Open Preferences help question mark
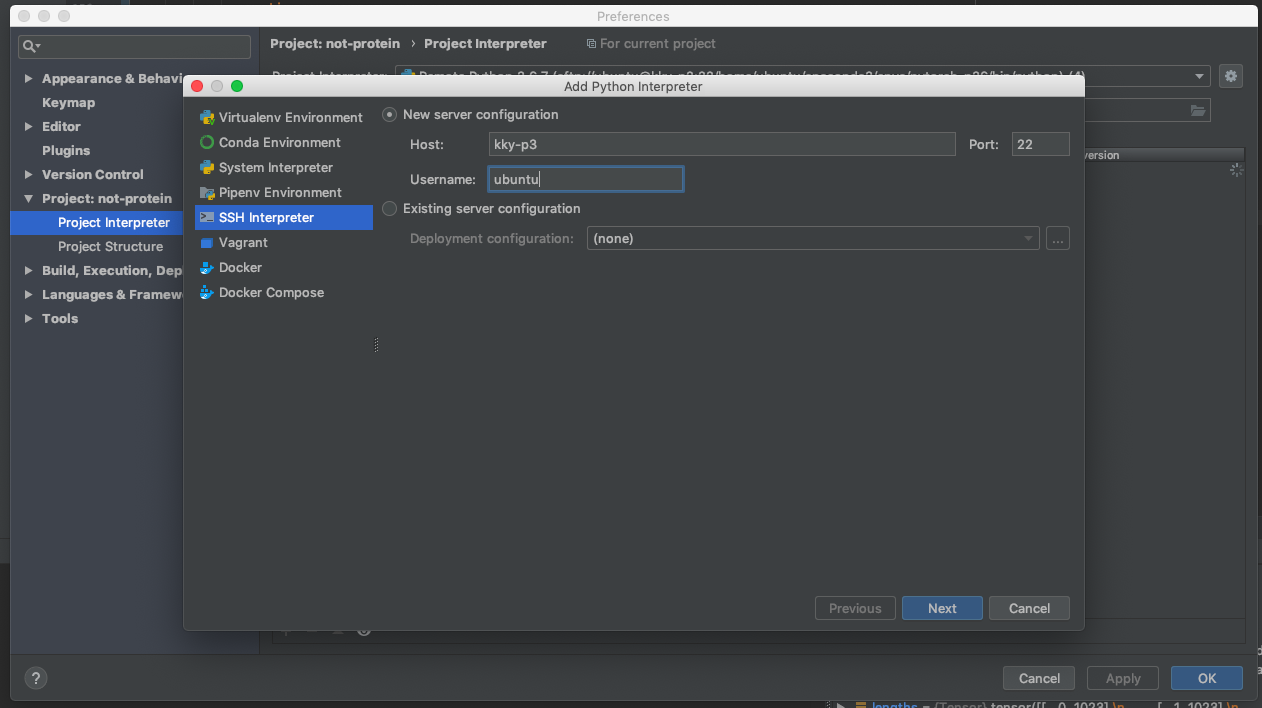This screenshot has width=1262, height=708. [35, 677]
